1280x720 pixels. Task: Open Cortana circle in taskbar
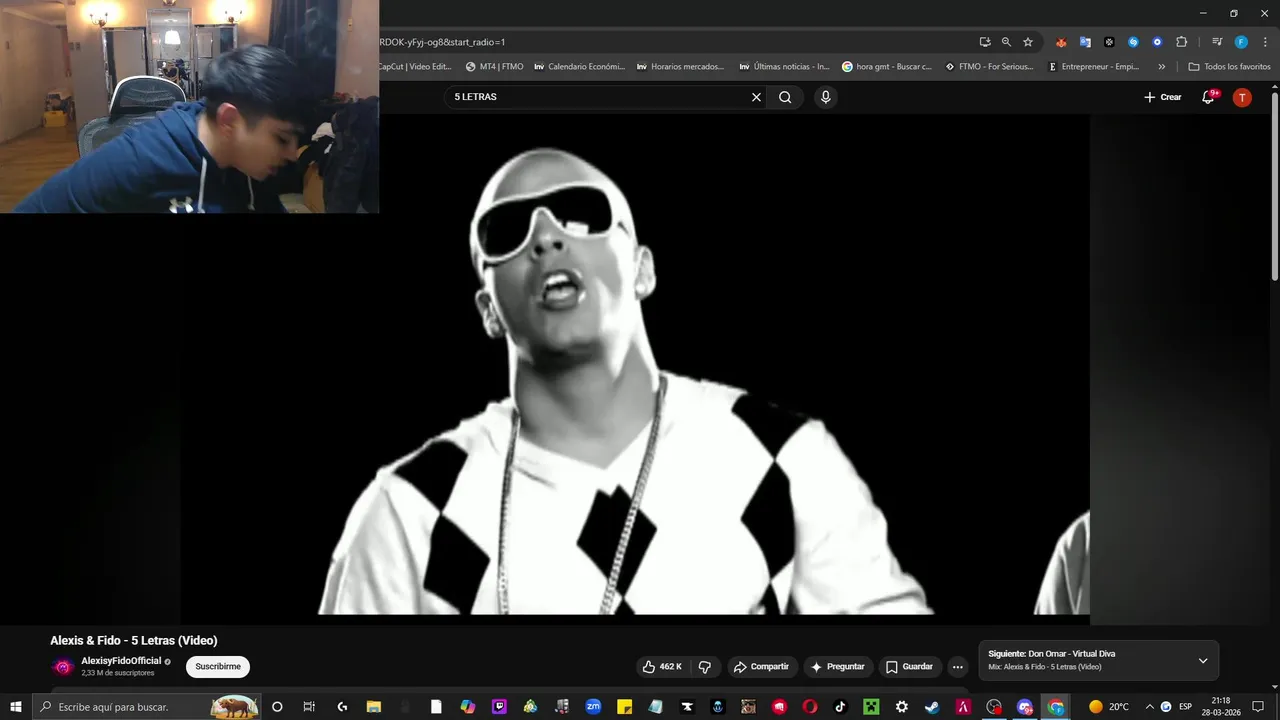[x=277, y=707]
